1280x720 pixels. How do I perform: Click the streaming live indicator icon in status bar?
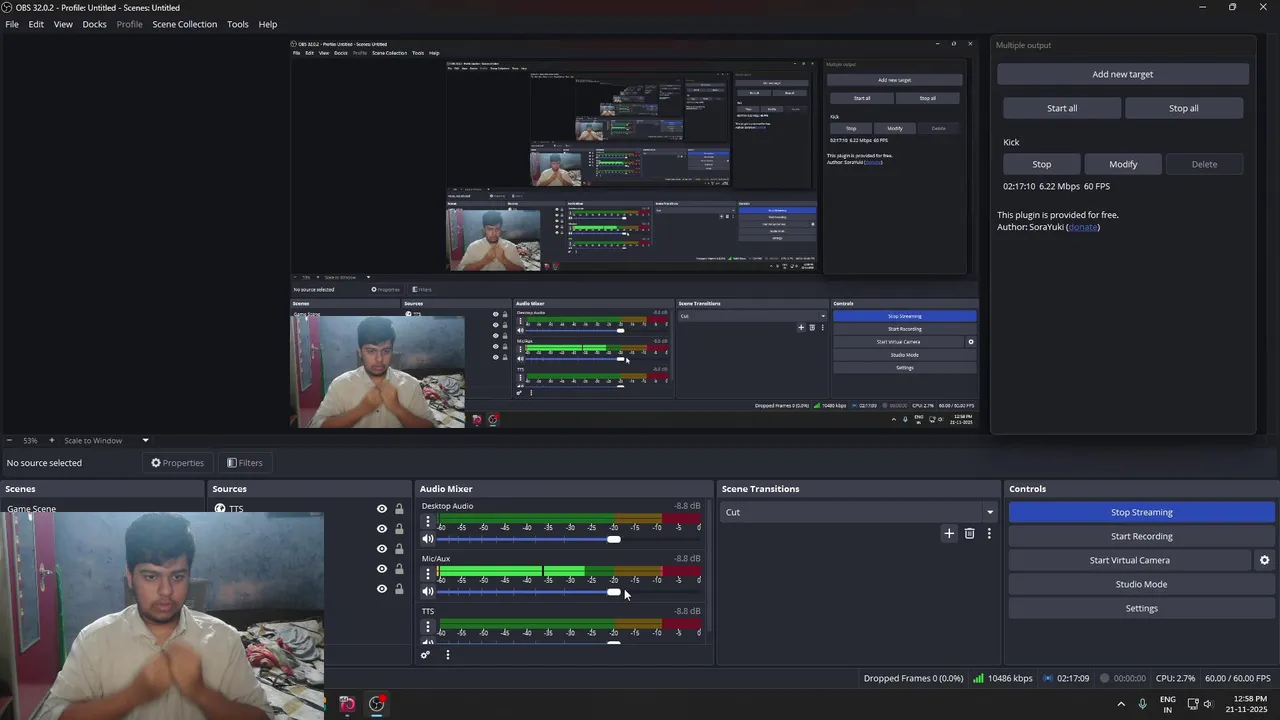1048,678
